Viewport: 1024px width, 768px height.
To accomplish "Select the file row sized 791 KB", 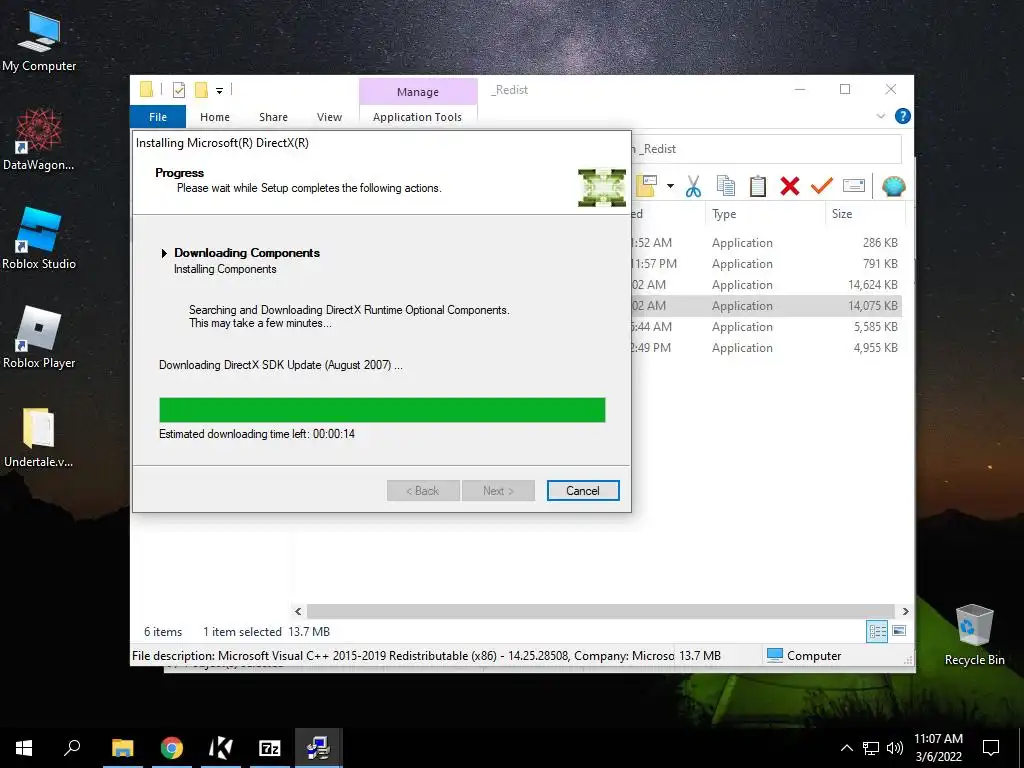I will tap(766, 263).
